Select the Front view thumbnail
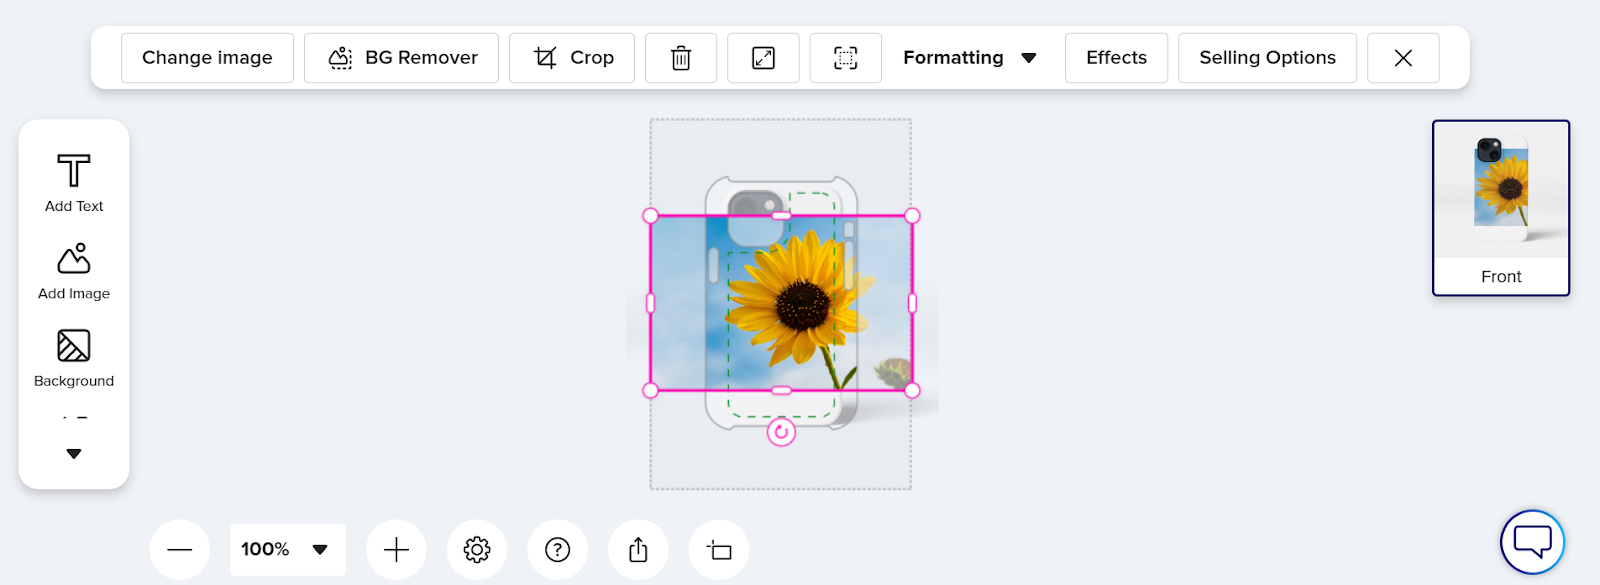1600x585 pixels. click(x=1500, y=208)
